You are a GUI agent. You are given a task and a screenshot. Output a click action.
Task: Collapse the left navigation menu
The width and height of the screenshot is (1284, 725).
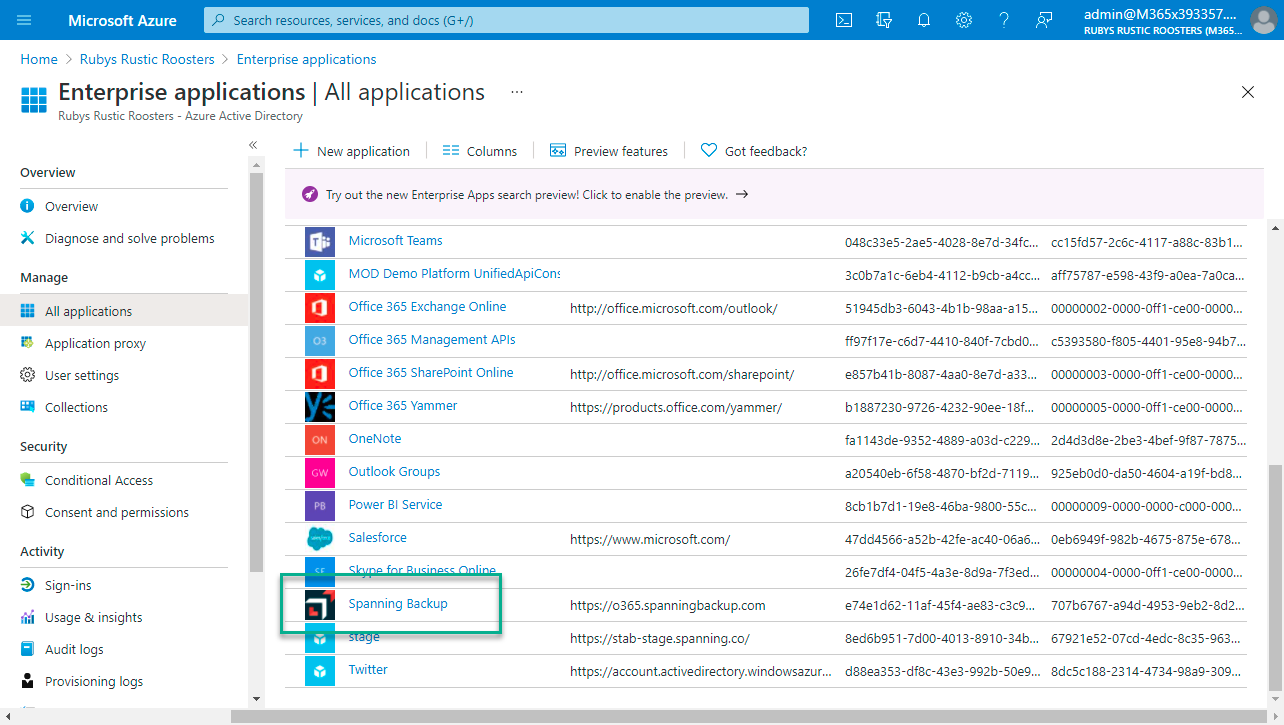(x=253, y=145)
